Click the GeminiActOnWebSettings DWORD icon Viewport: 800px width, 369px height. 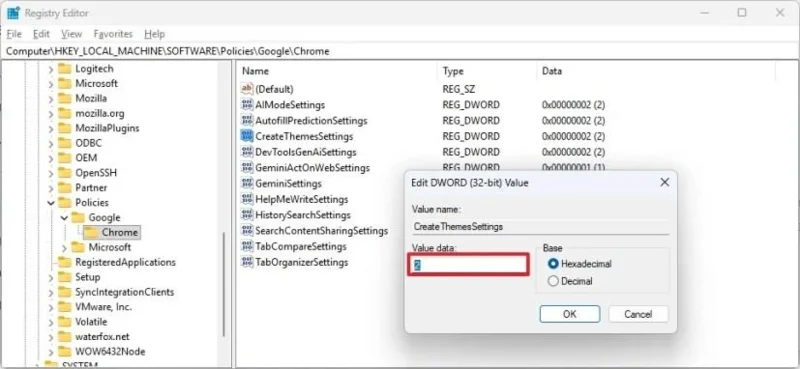[247, 167]
